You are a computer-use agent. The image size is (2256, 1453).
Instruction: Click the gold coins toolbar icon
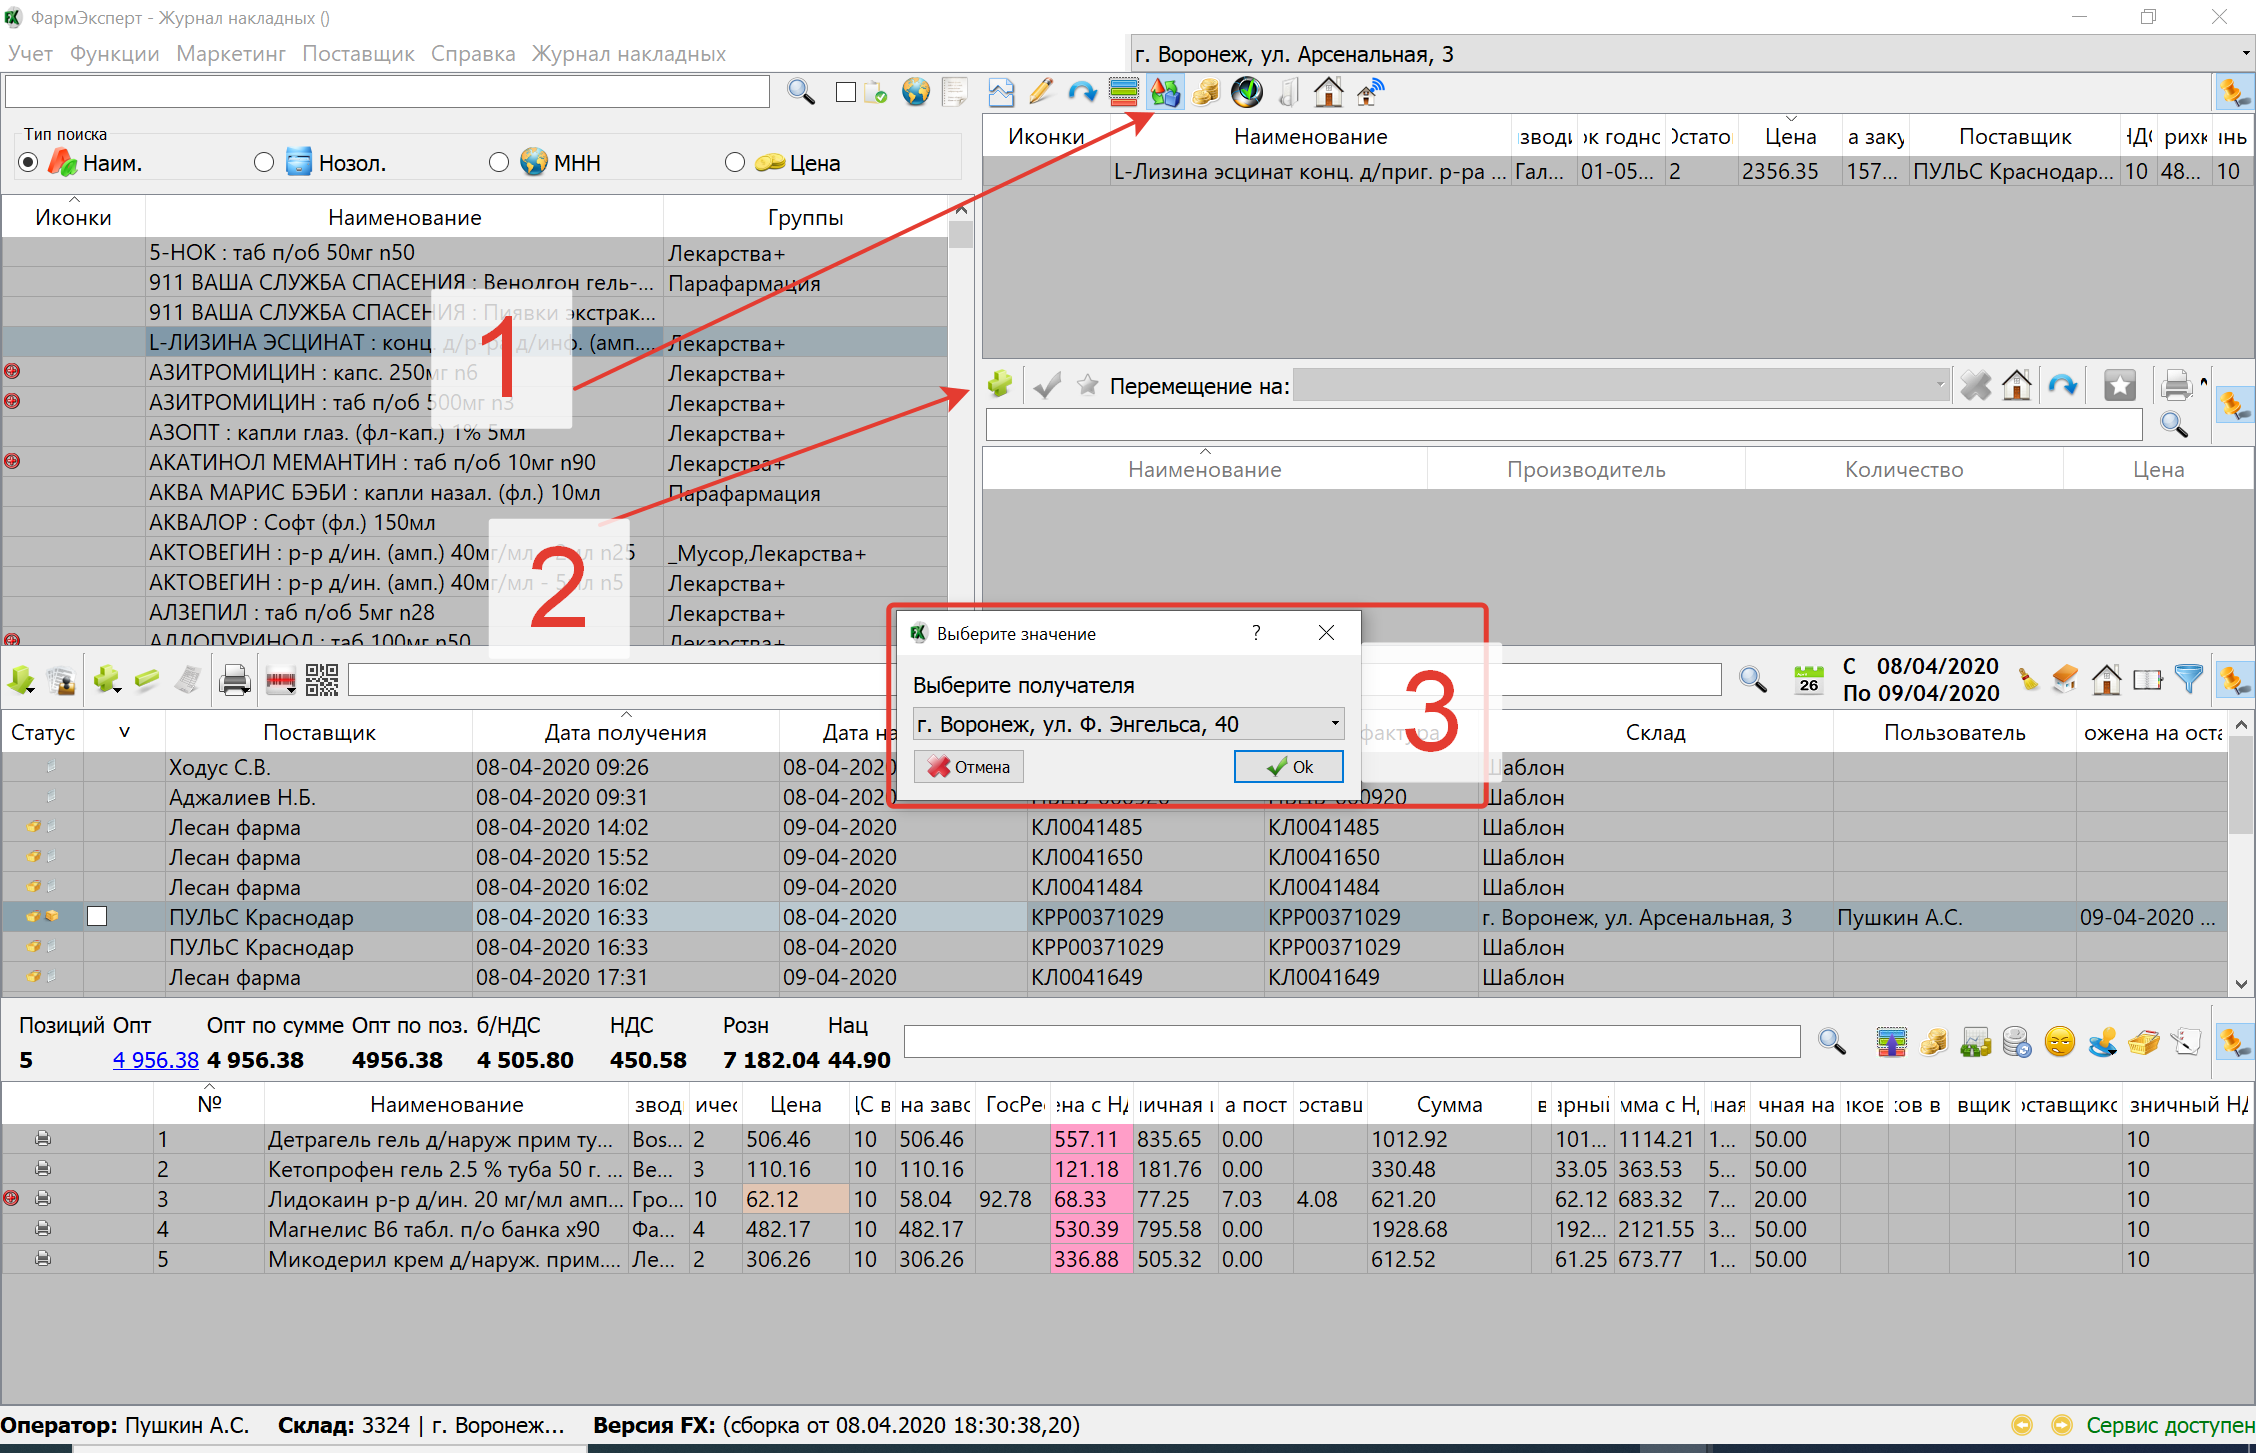pos(1206,92)
